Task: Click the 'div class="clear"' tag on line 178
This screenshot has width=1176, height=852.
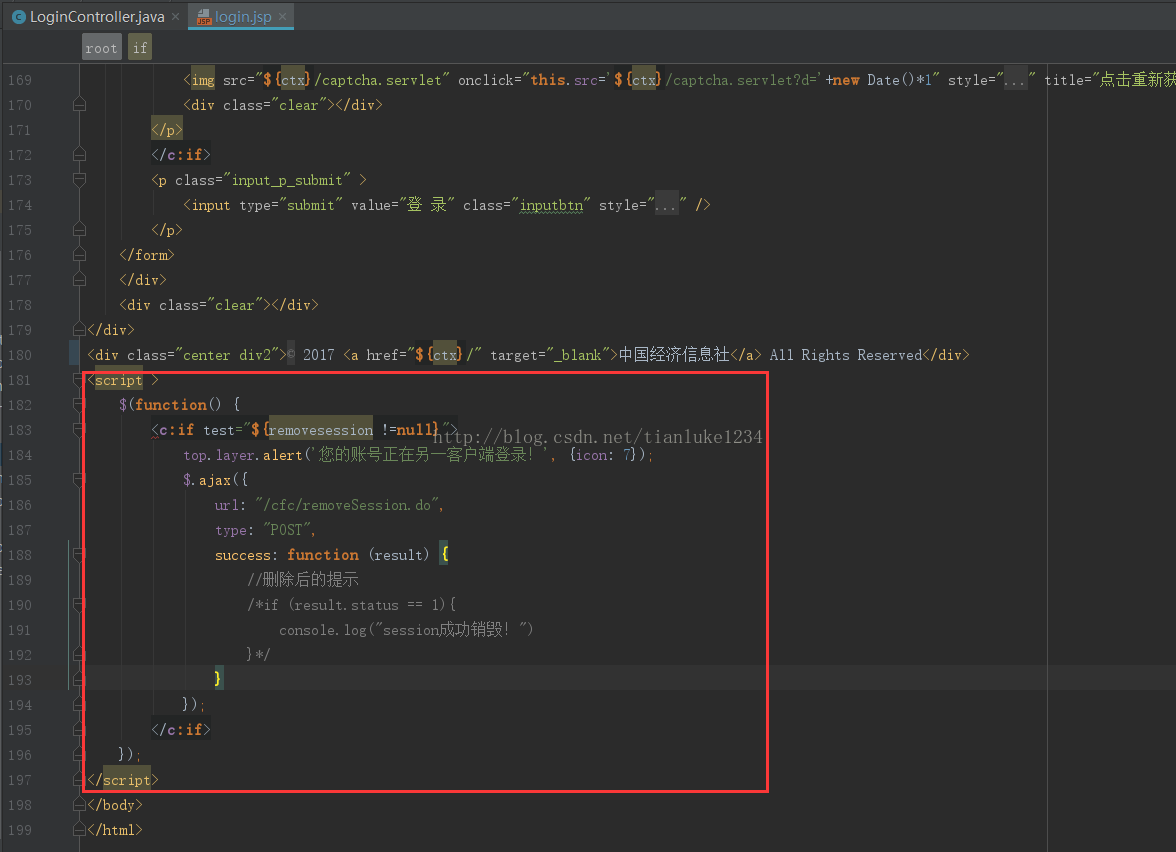Action: pos(194,304)
